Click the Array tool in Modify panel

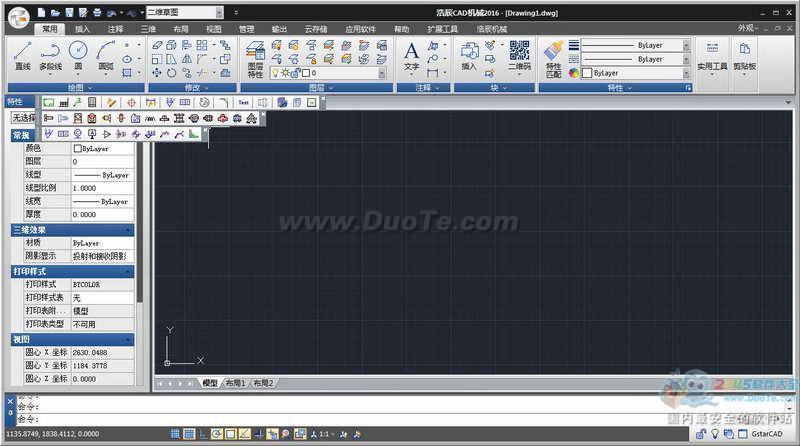point(202,45)
